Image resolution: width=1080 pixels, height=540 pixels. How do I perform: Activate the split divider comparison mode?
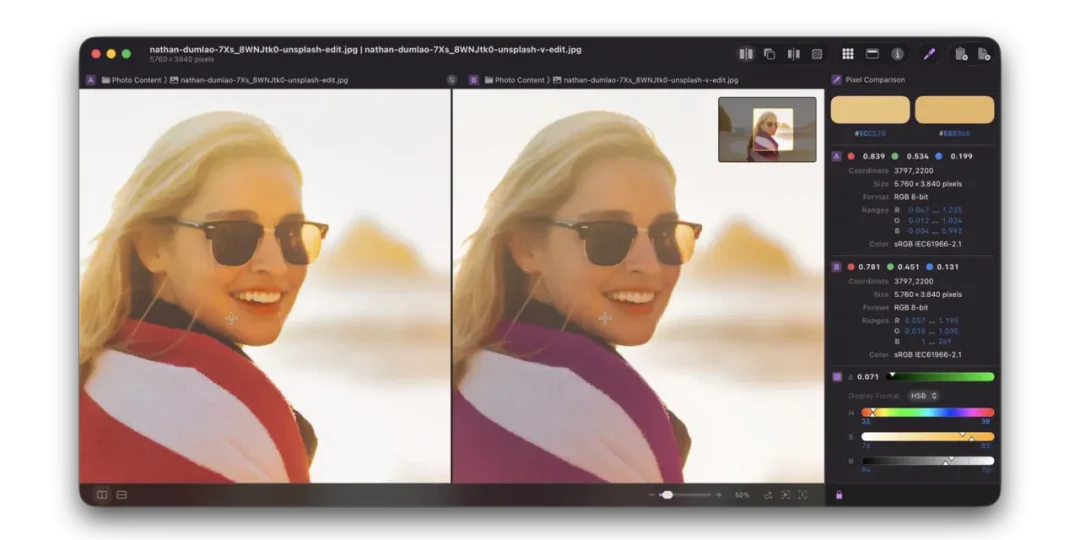tap(793, 54)
